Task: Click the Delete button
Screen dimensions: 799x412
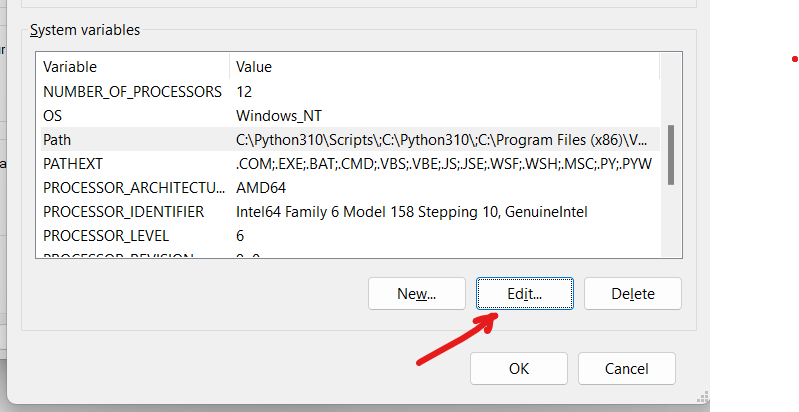Action: [x=632, y=293]
